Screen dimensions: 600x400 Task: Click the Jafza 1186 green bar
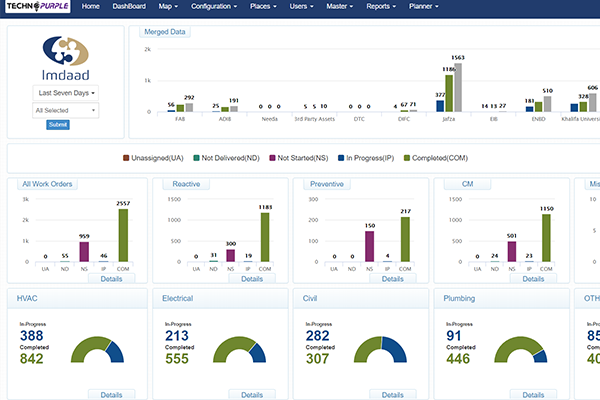pyautogui.click(x=449, y=93)
